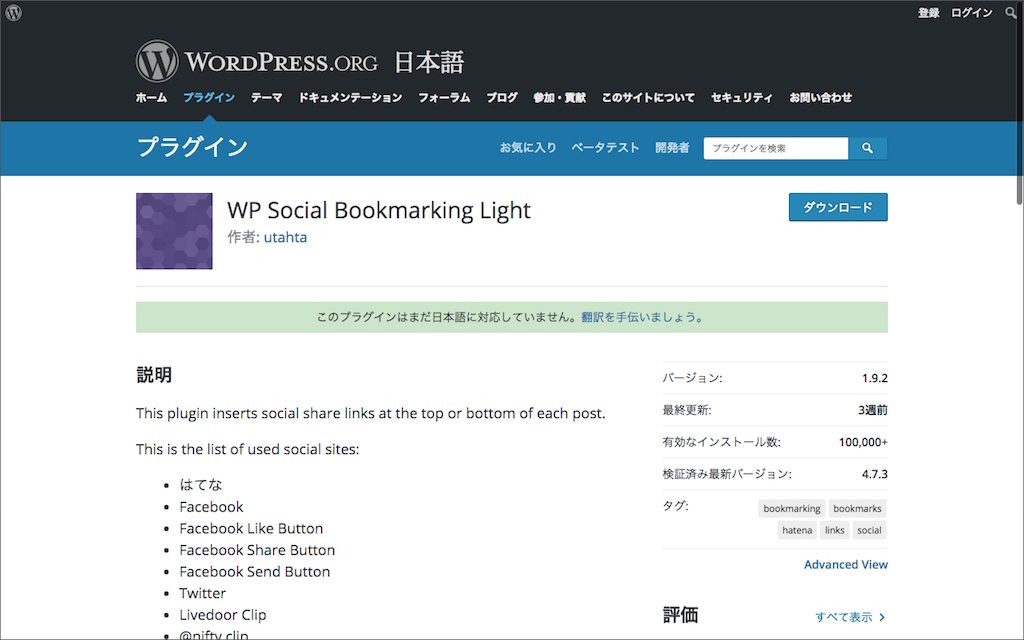This screenshot has width=1024, height=640.
Task: Open the このサイトについて menu item
Action: [648, 97]
